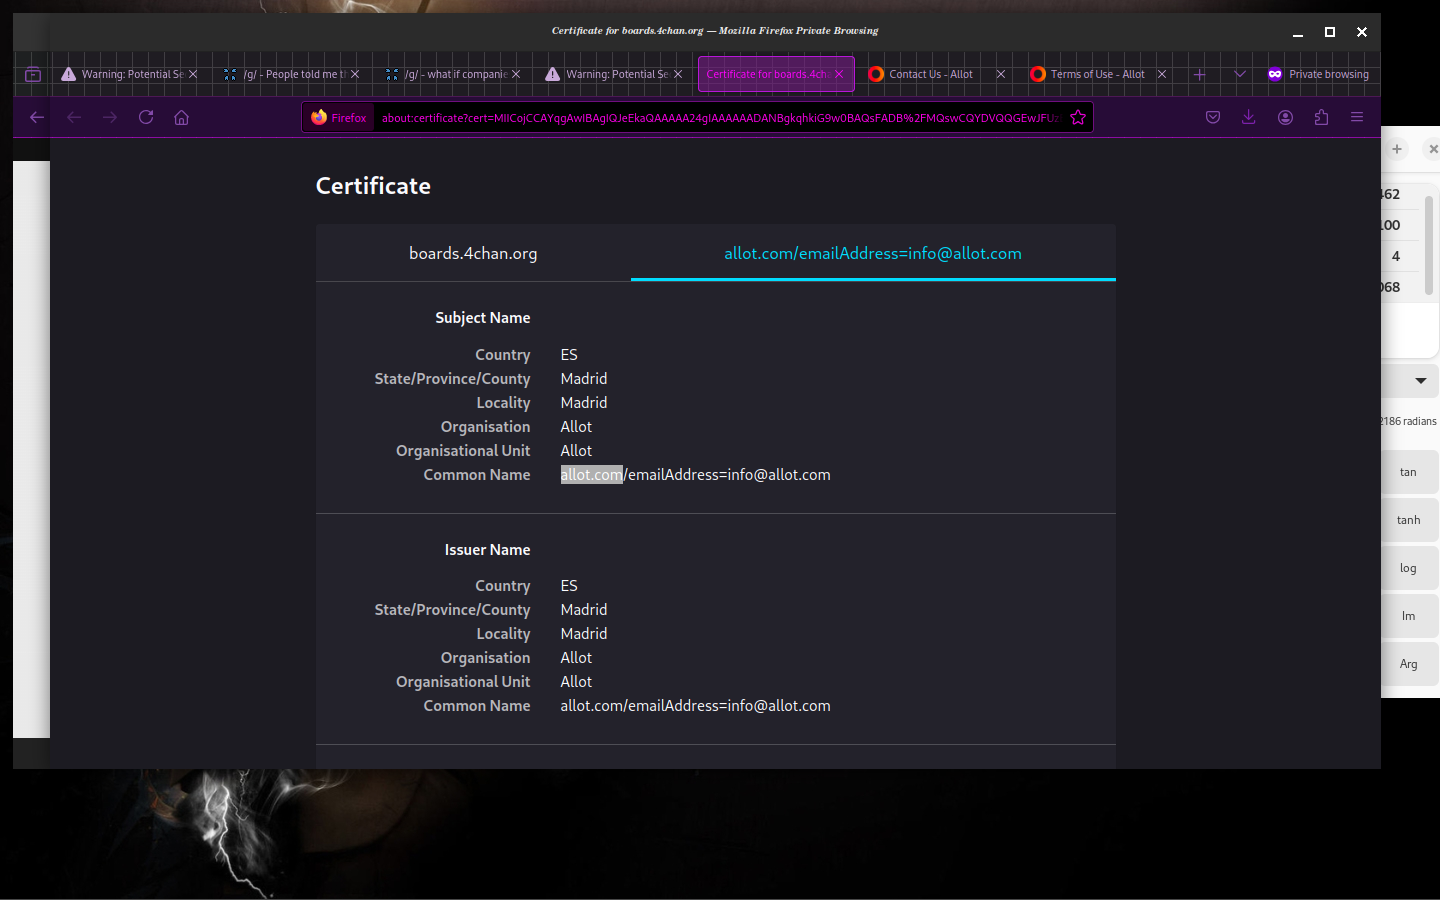Close the second Warning: Potential Security tab
The image size is (1440, 900).
point(678,74)
